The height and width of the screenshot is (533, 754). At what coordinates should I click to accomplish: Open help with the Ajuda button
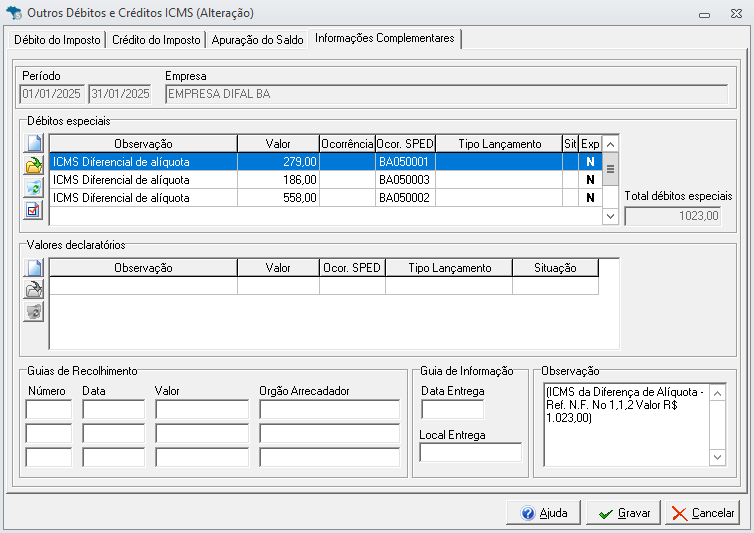click(544, 513)
